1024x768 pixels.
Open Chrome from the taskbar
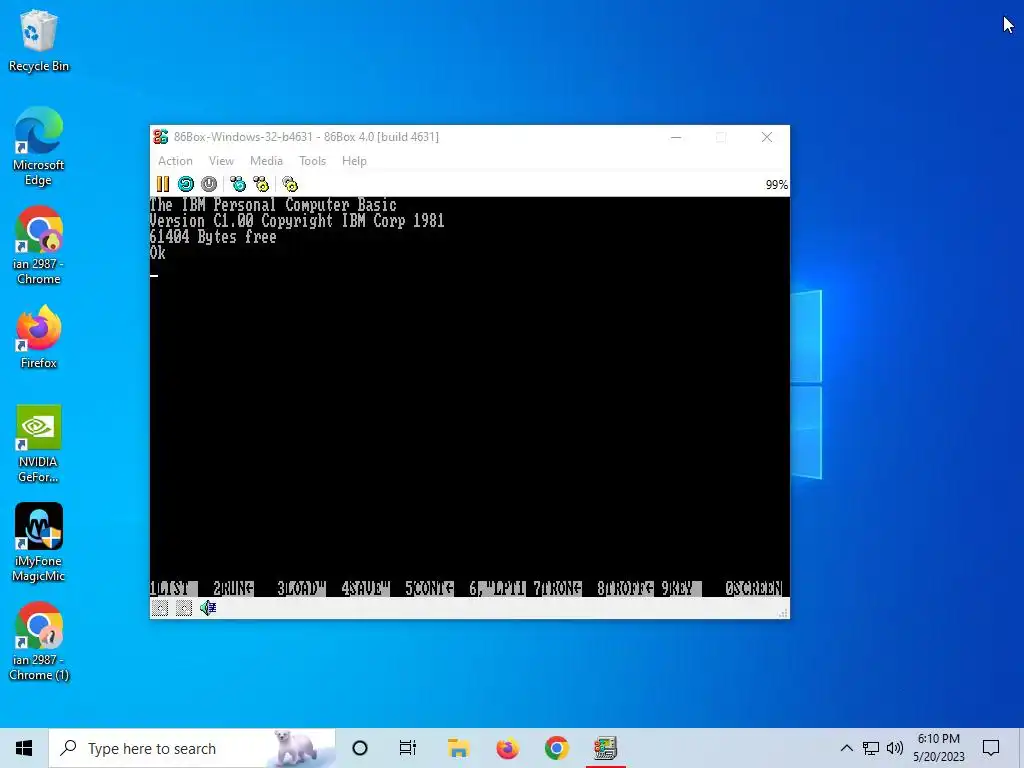click(x=556, y=748)
